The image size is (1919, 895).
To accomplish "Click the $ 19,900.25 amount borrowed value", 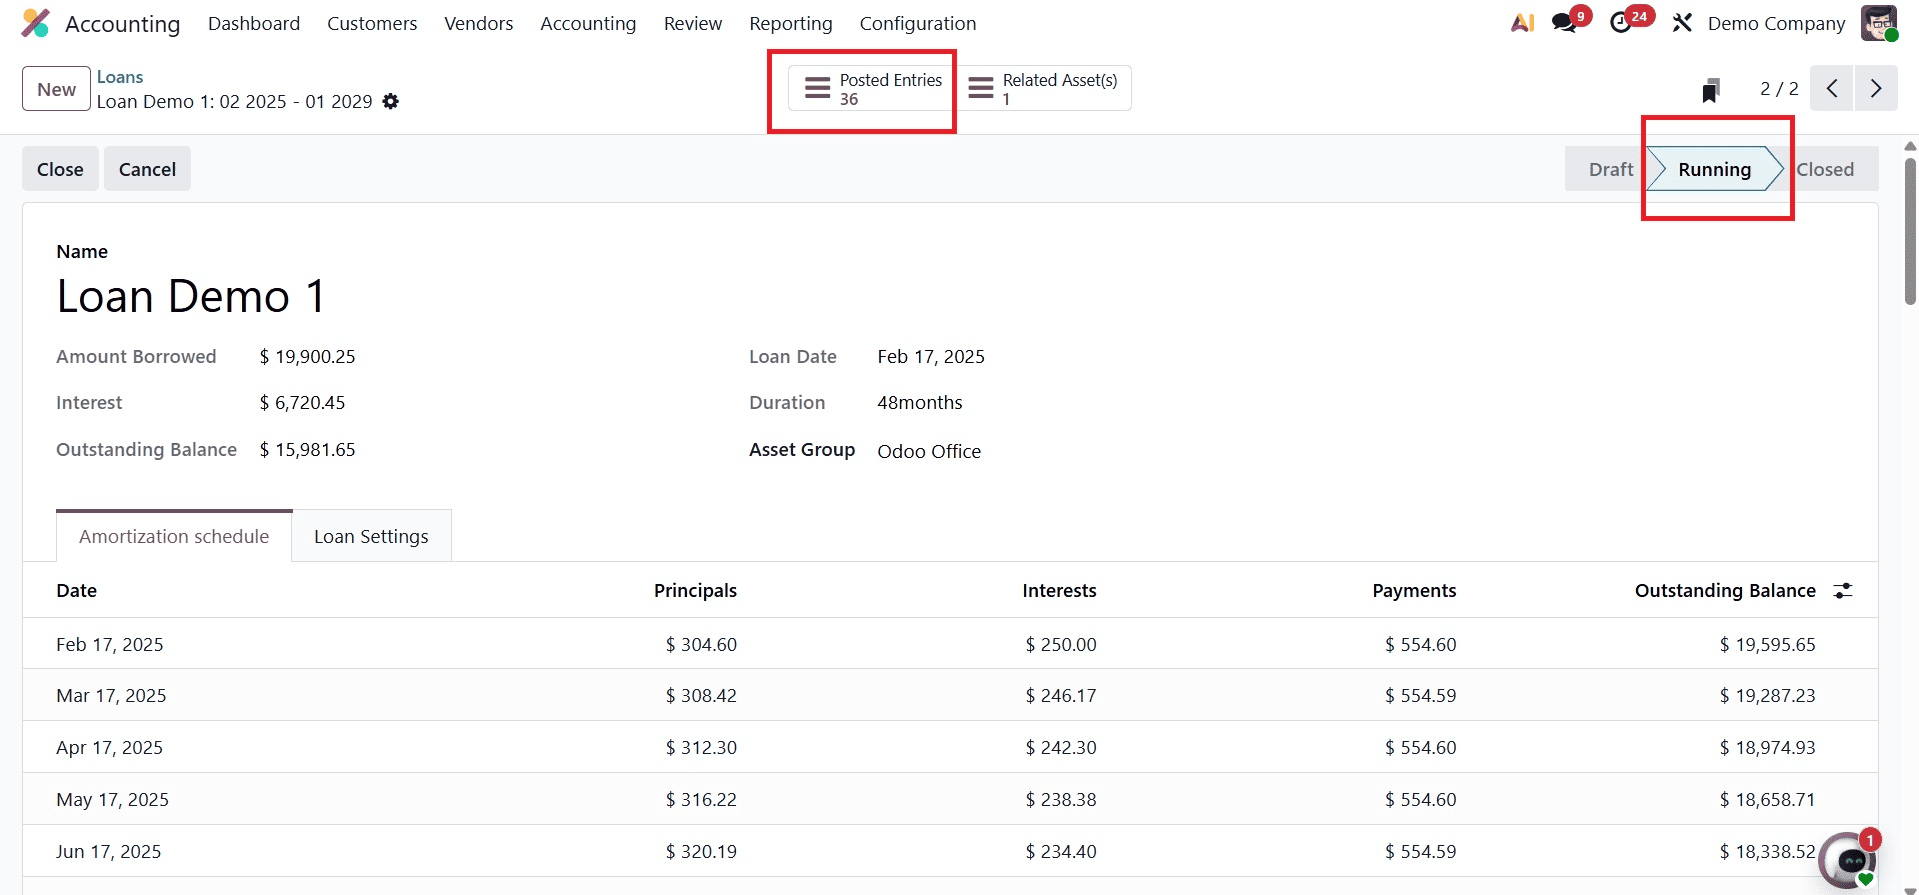I will (x=307, y=356).
